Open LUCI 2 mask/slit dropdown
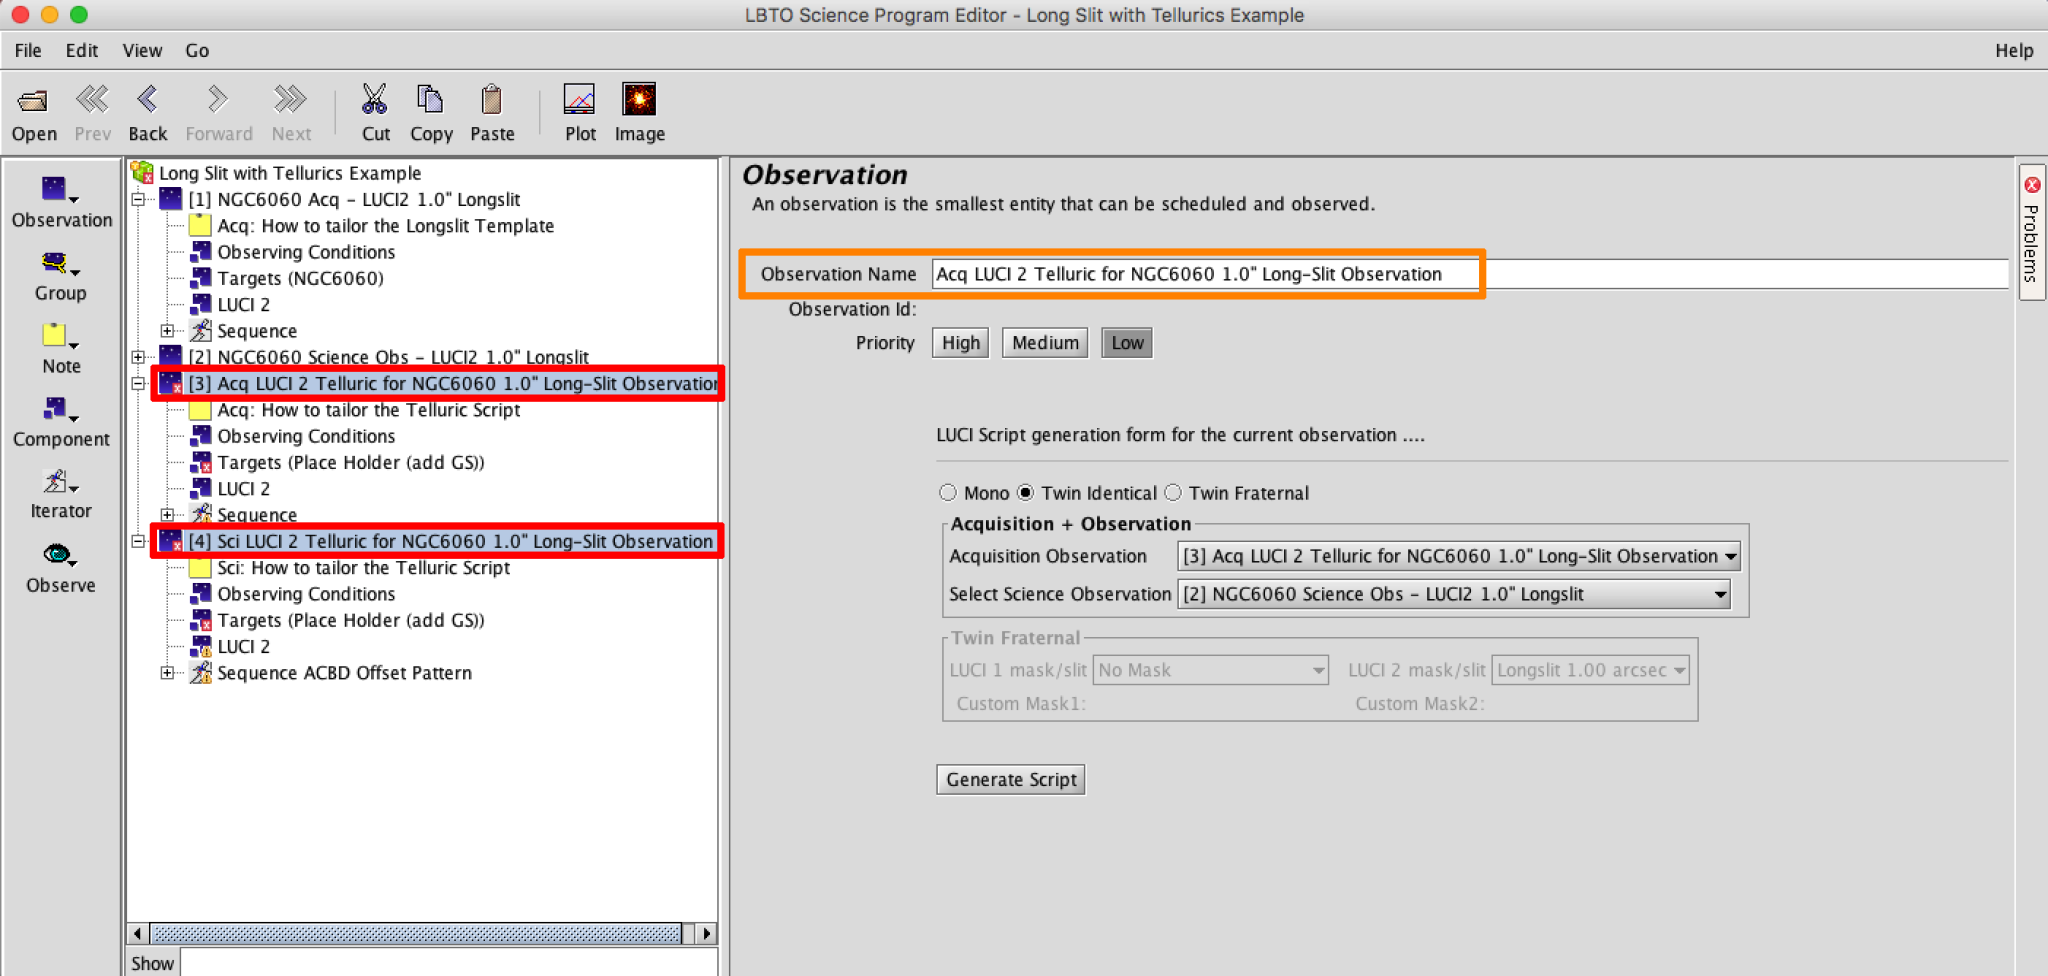2048x976 pixels. tap(1590, 670)
